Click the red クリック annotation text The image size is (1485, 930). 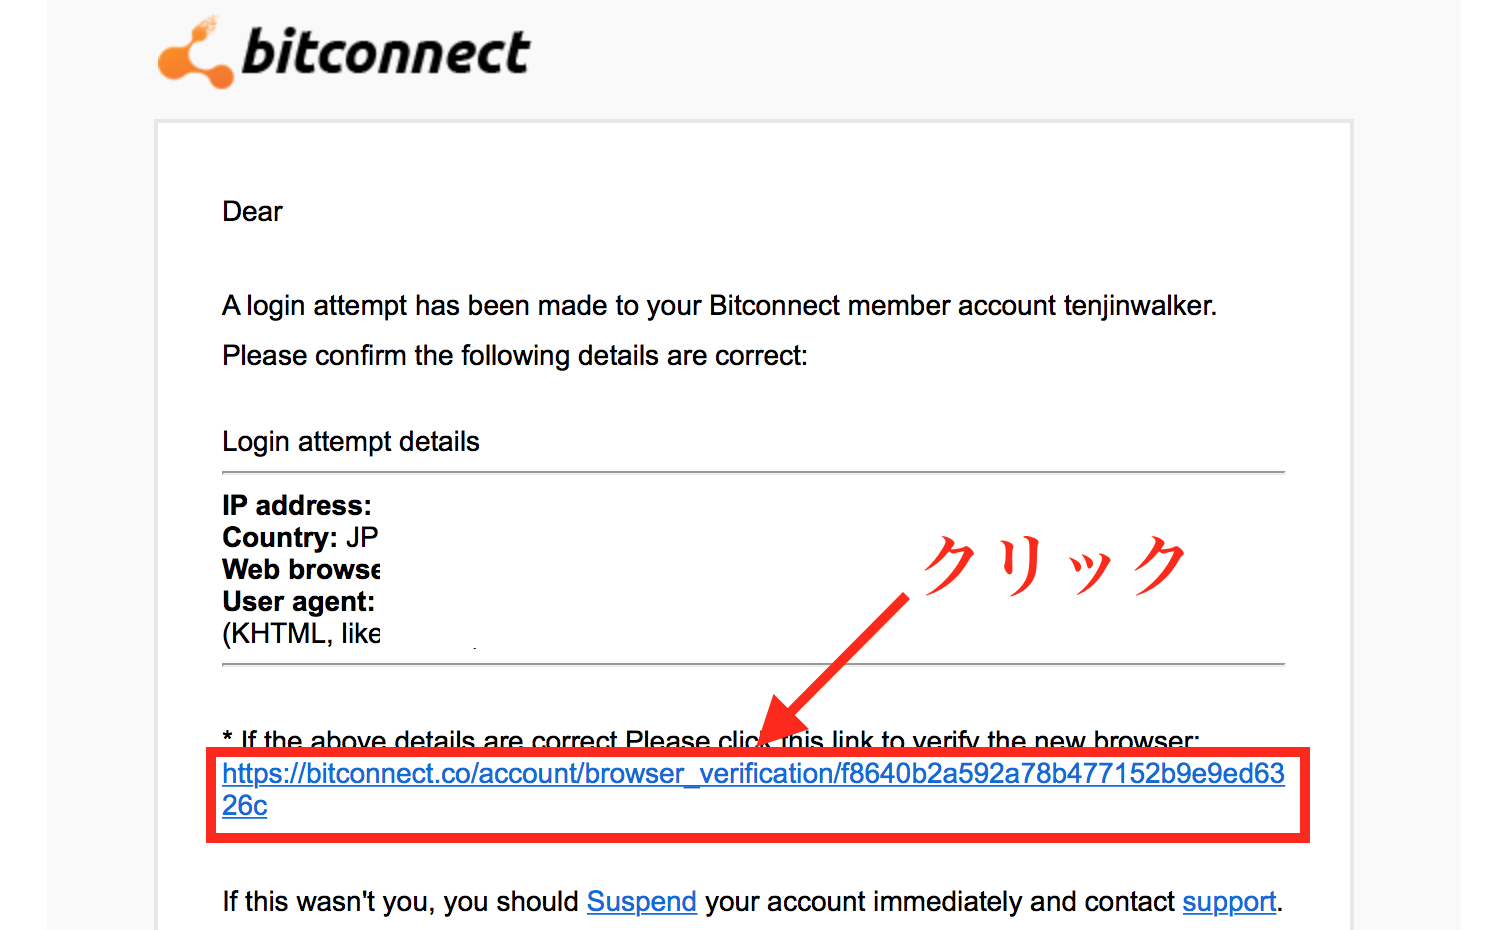point(1055,565)
